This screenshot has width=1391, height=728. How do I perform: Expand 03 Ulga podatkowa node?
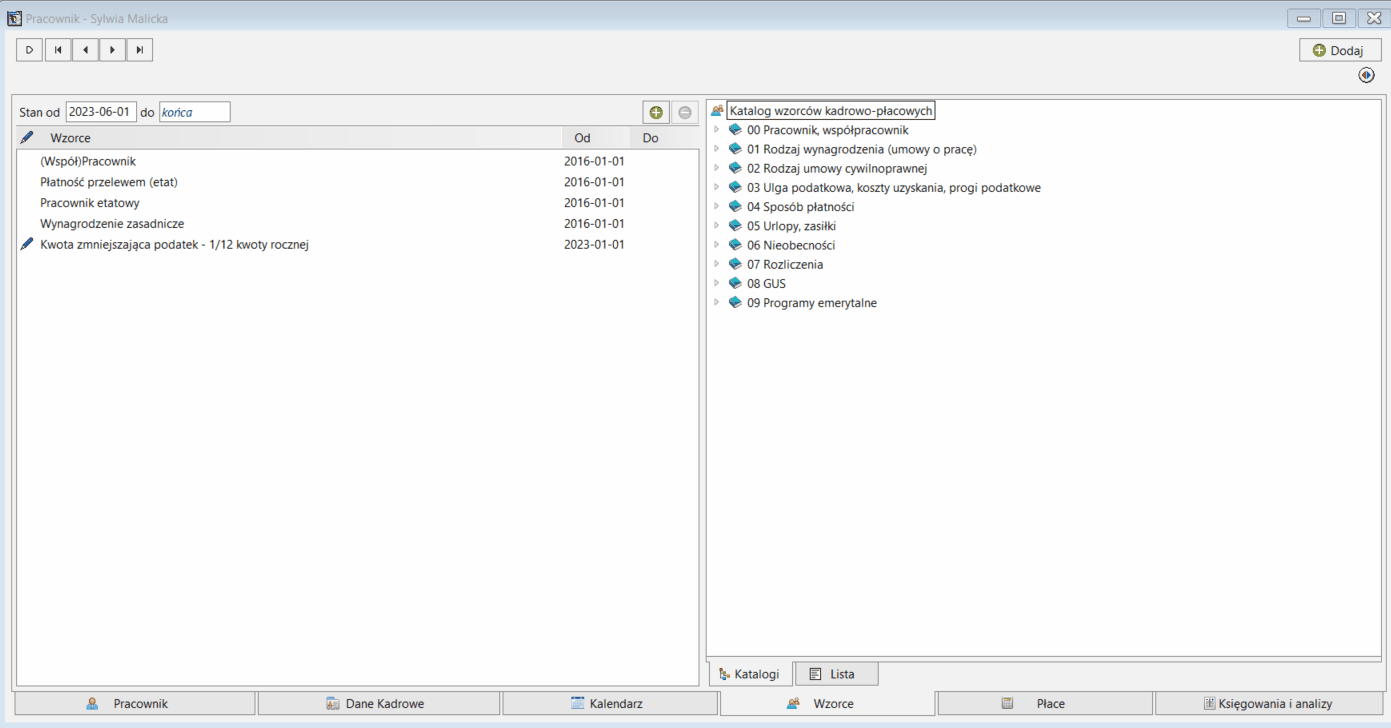pyautogui.click(x=716, y=187)
